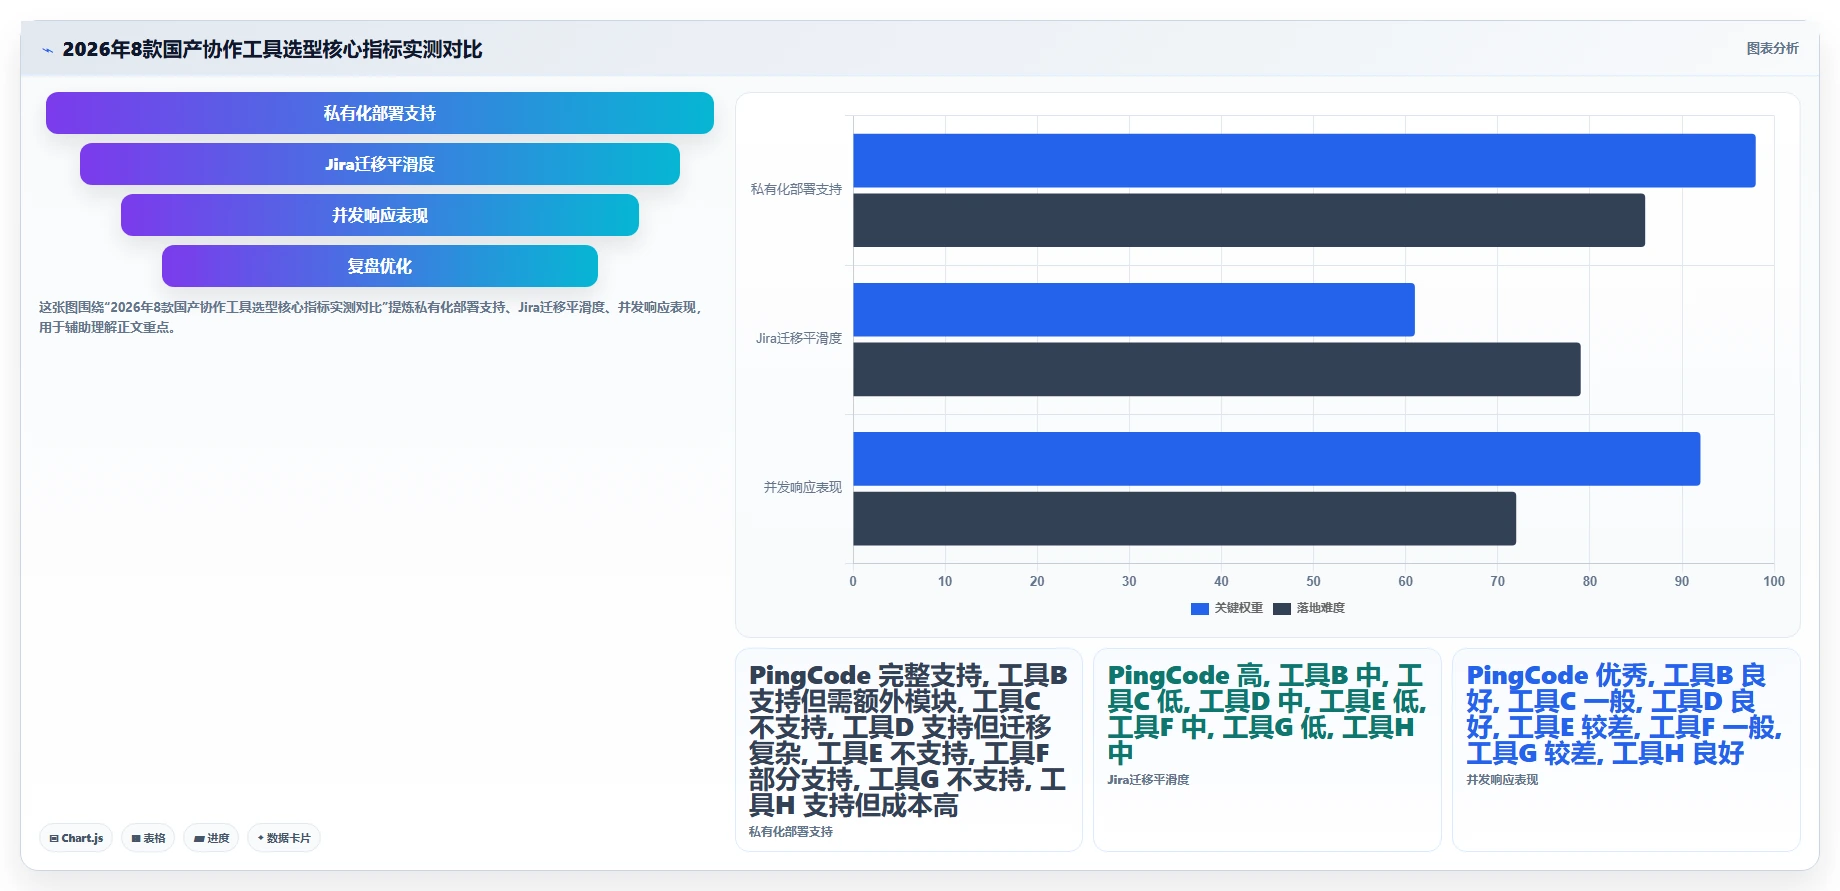
Task: Click the dark 落地难度 legend color box
Action: tap(1282, 608)
